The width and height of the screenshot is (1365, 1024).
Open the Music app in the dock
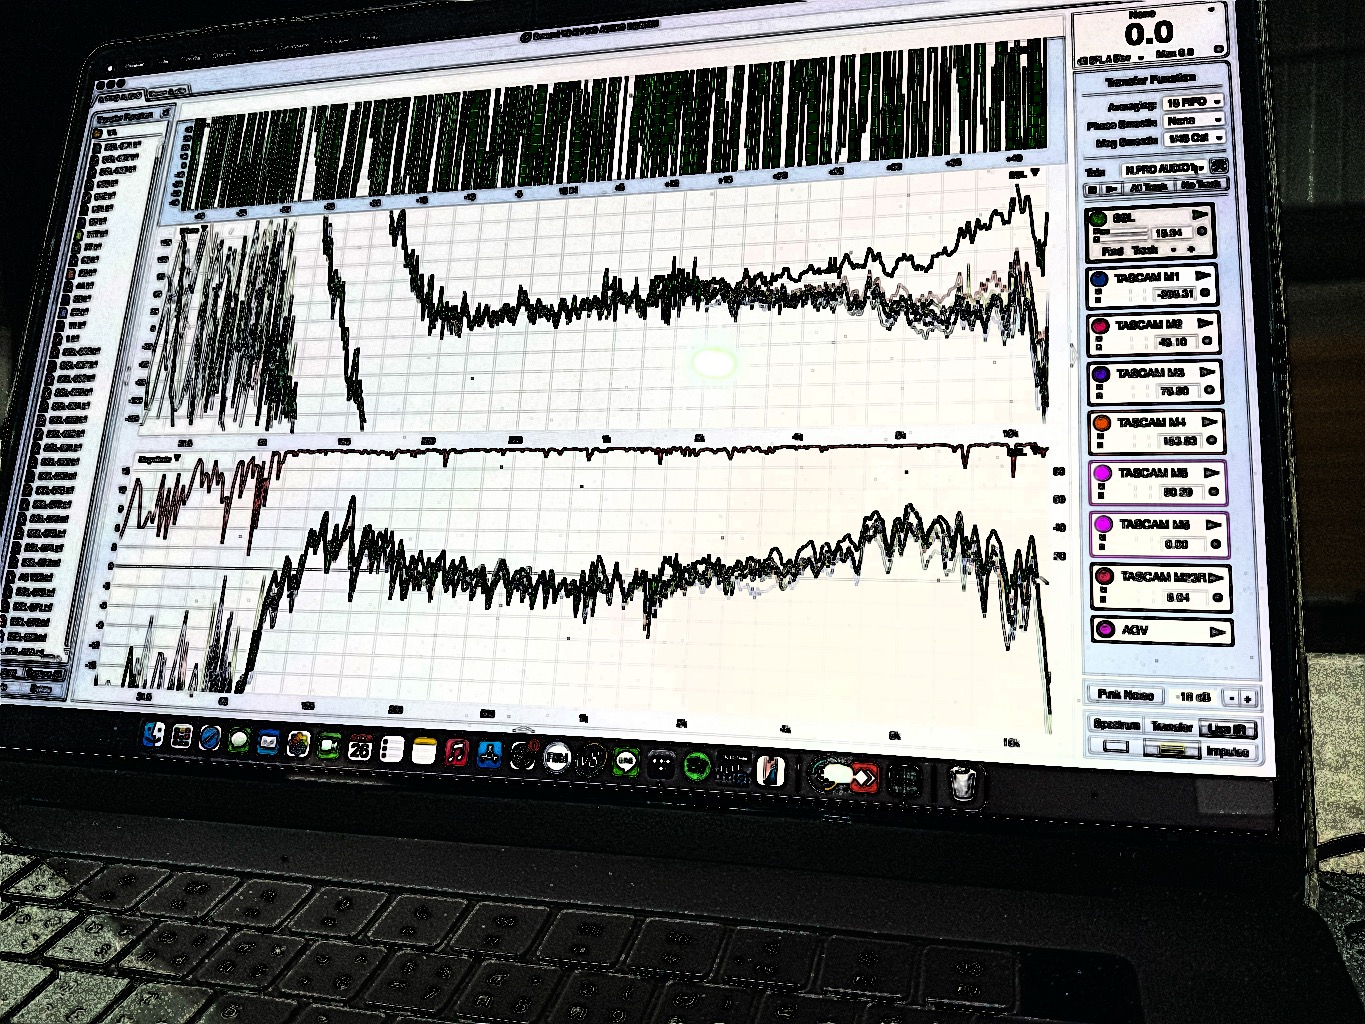(456, 751)
